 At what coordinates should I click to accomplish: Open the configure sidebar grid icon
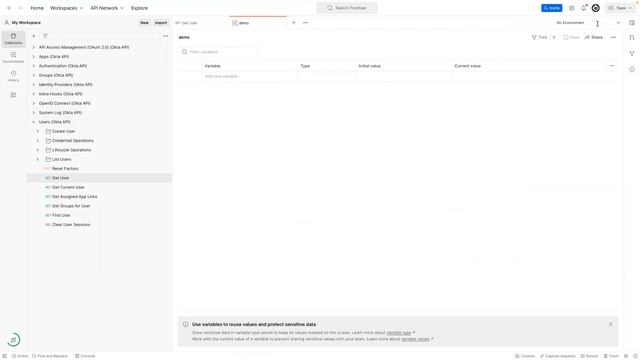(13, 95)
